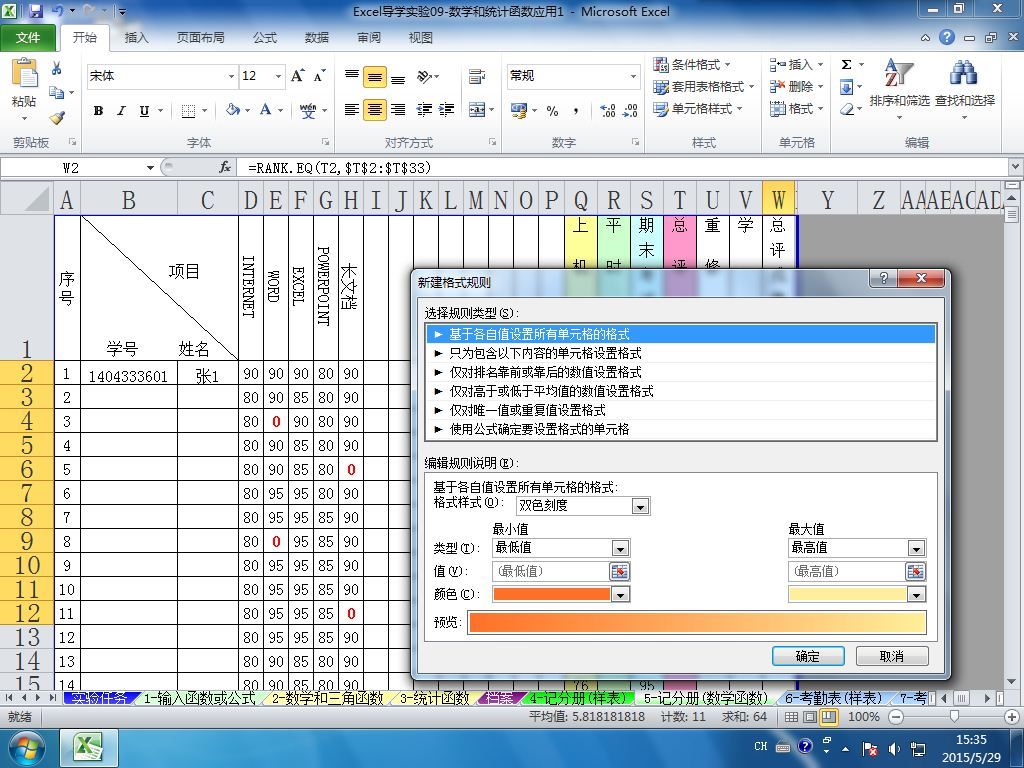
Task: Switch to the Insert ribbon tab
Action: [x=136, y=38]
